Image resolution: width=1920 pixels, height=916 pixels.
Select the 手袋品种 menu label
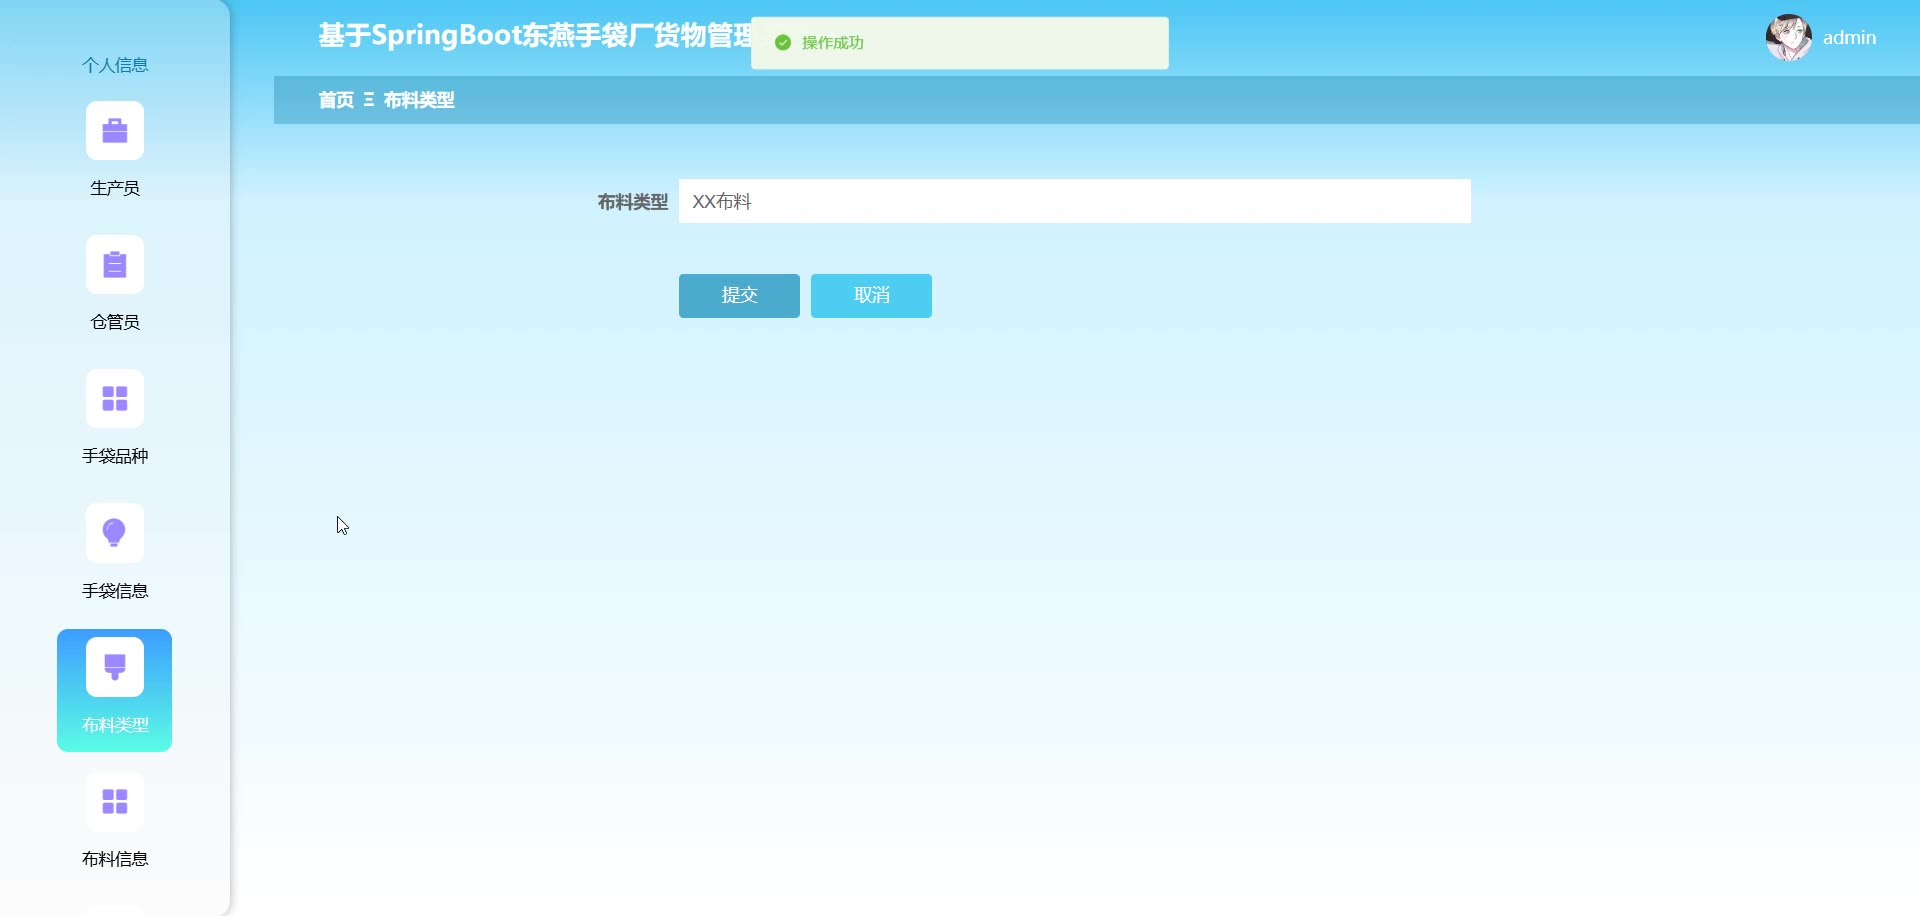(x=115, y=456)
